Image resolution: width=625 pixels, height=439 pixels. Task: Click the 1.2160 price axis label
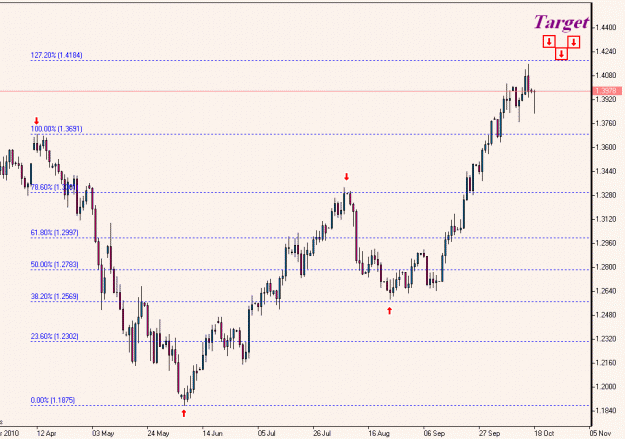tap(606, 362)
